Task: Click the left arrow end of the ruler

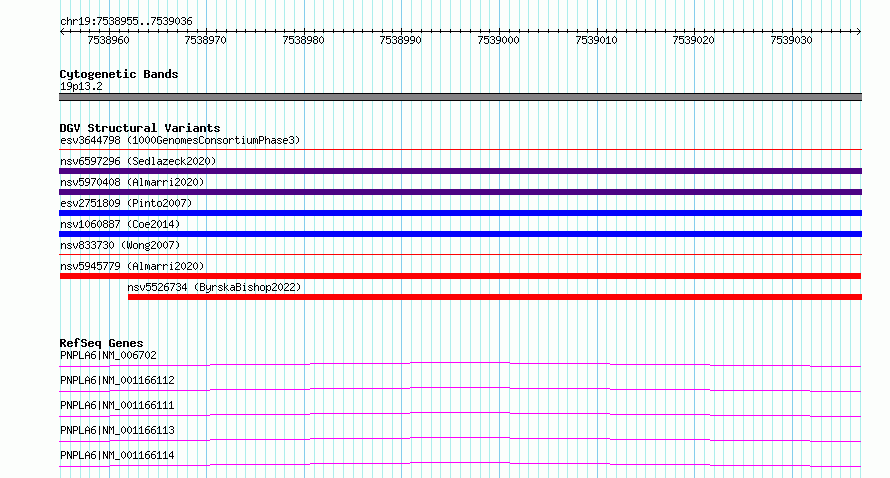Action: point(62,31)
